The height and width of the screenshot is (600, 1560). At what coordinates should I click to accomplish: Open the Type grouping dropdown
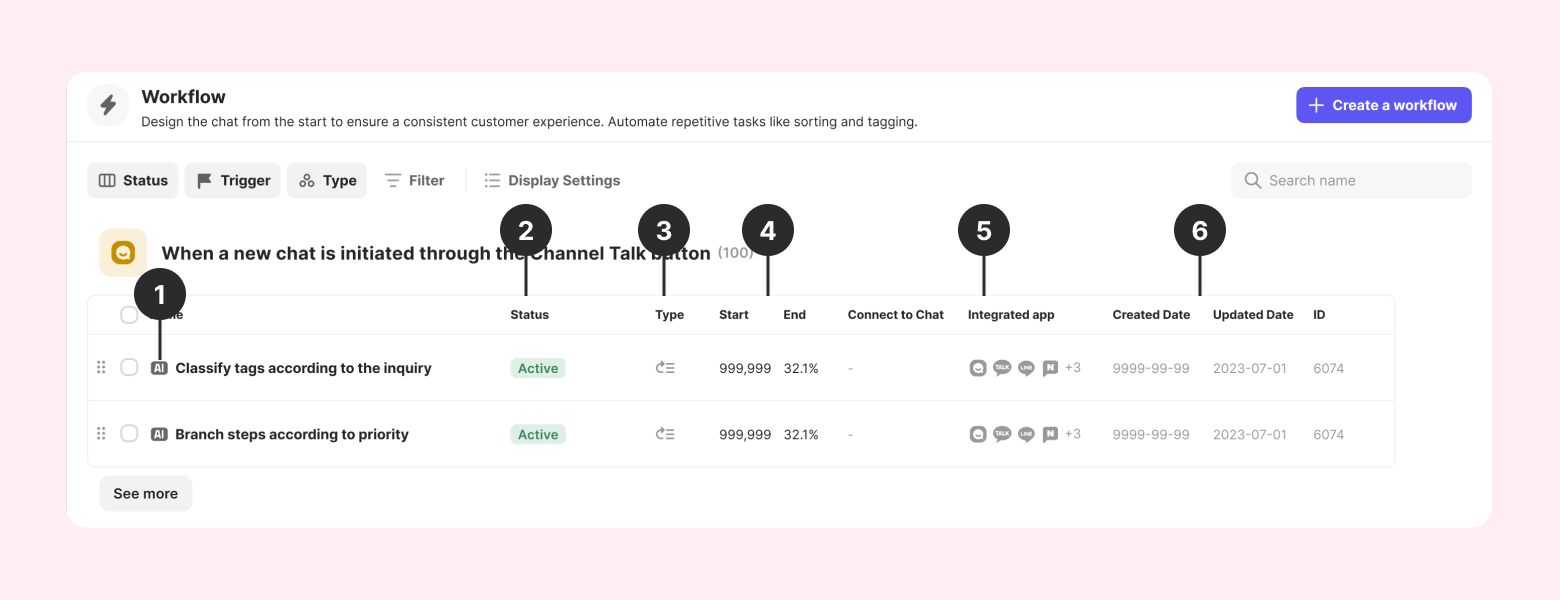point(327,181)
